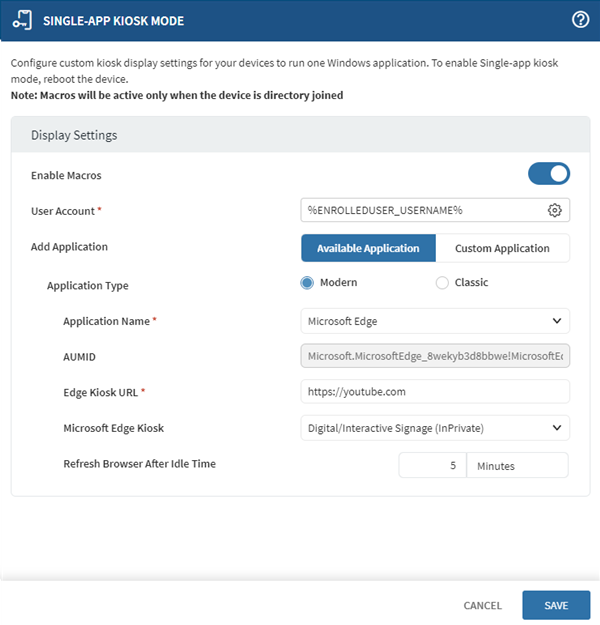Select the Classic application type
This screenshot has height=625, width=600.
[x=442, y=283]
